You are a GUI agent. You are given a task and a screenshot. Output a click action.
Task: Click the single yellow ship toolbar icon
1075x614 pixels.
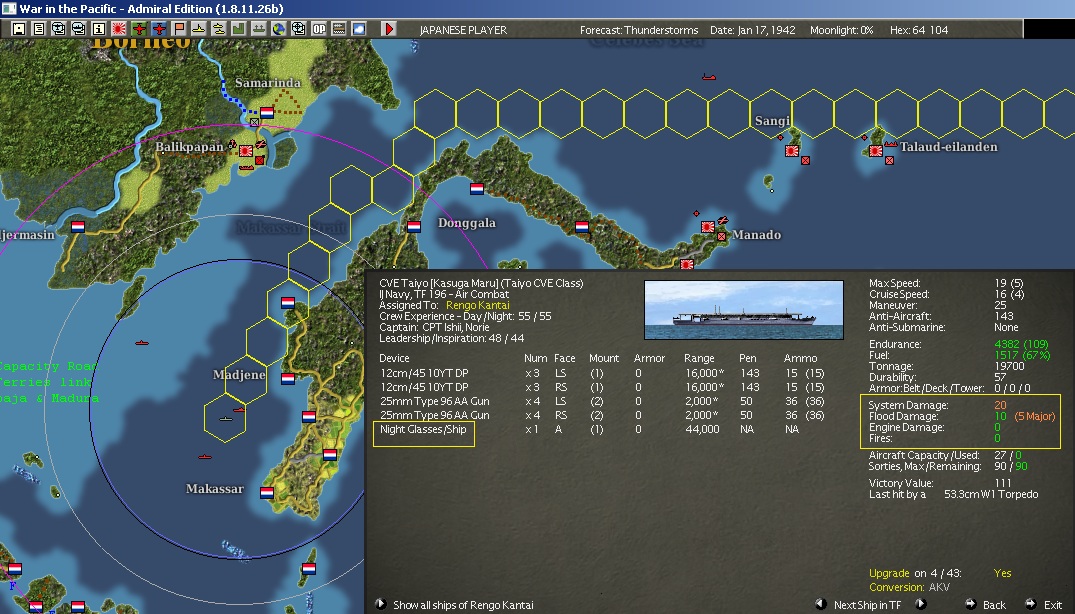pos(198,29)
